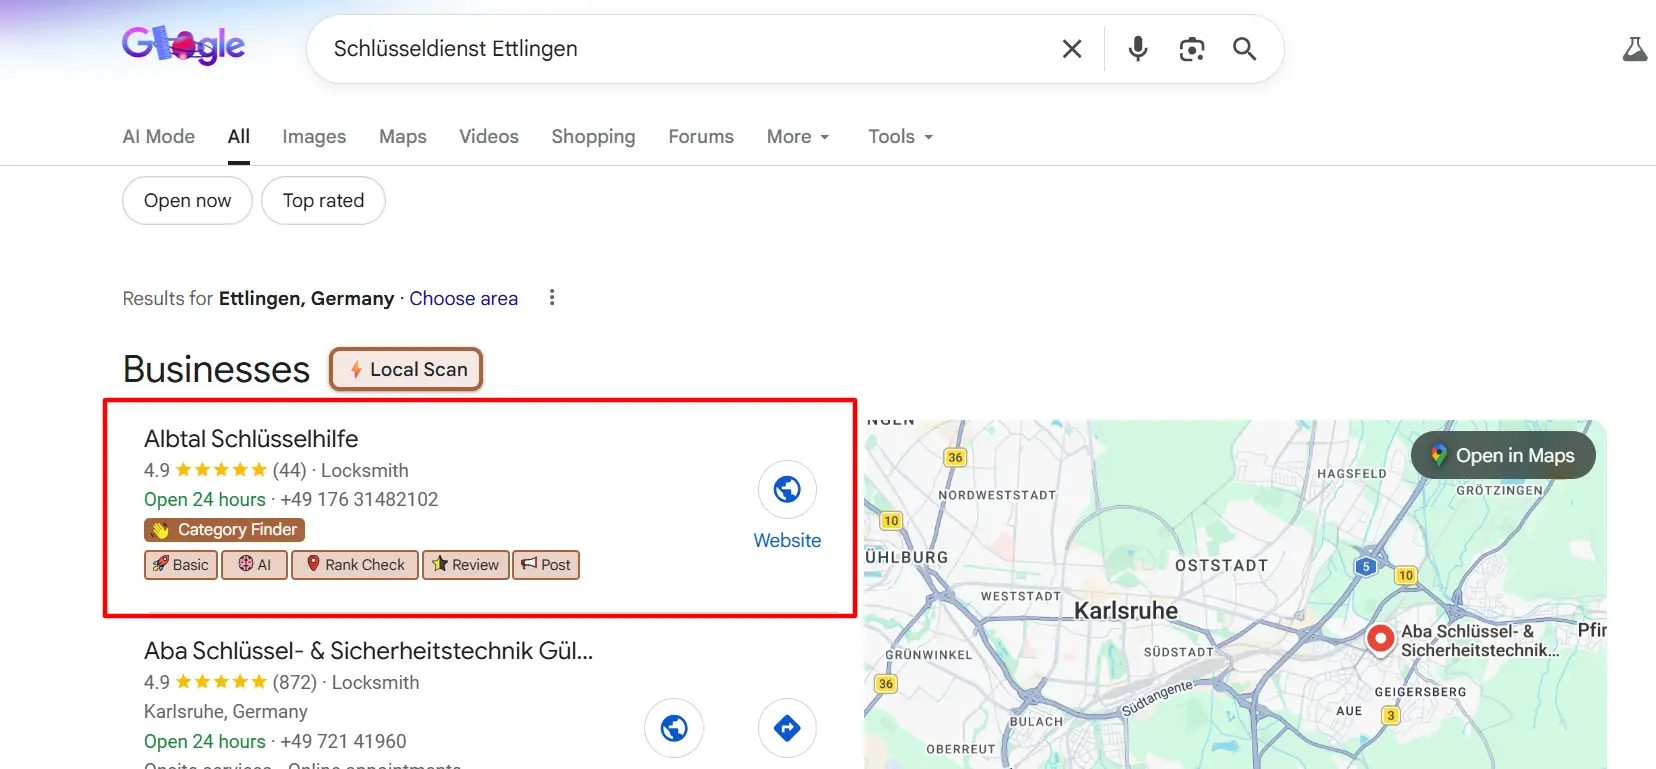This screenshot has width=1656, height=769.
Task: Open the three-dot location options menu
Action: (x=552, y=298)
